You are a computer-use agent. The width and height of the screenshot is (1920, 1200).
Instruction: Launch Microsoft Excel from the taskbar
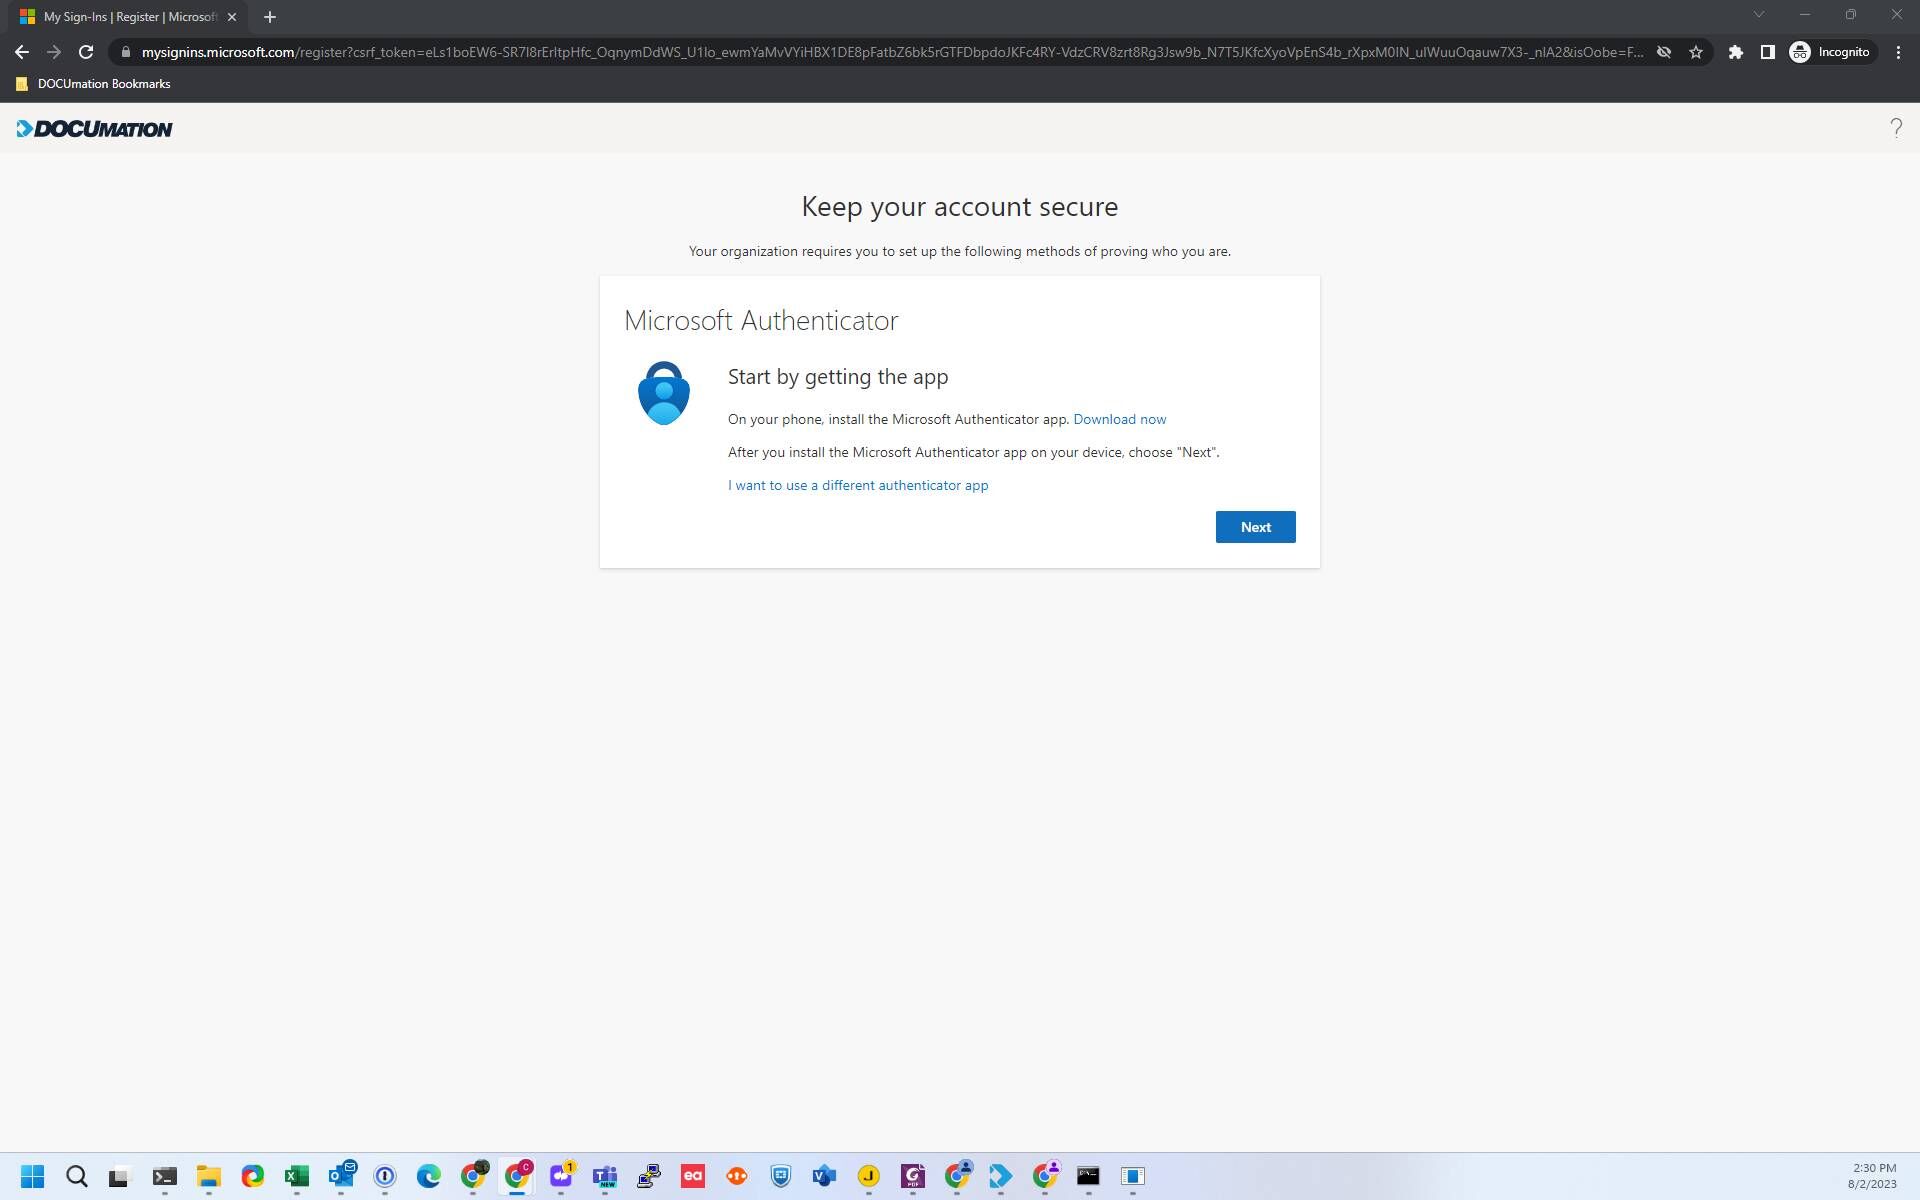pyautogui.click(x=296, y=1176)
